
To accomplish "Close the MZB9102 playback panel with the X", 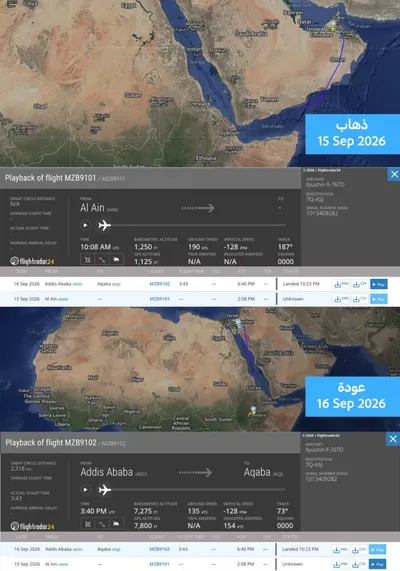I will [x=393, y=439].
